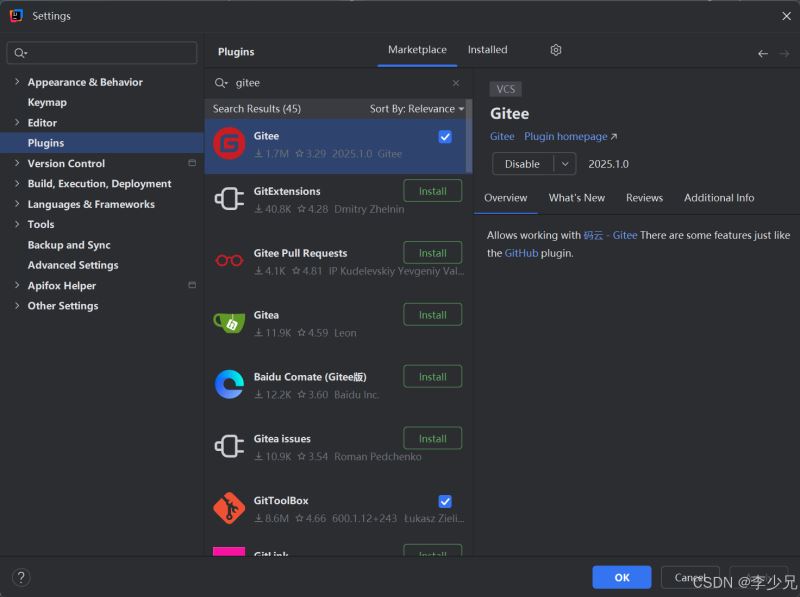
Task: Focus the plugin search field containing gitee
Action: point(337,83)
